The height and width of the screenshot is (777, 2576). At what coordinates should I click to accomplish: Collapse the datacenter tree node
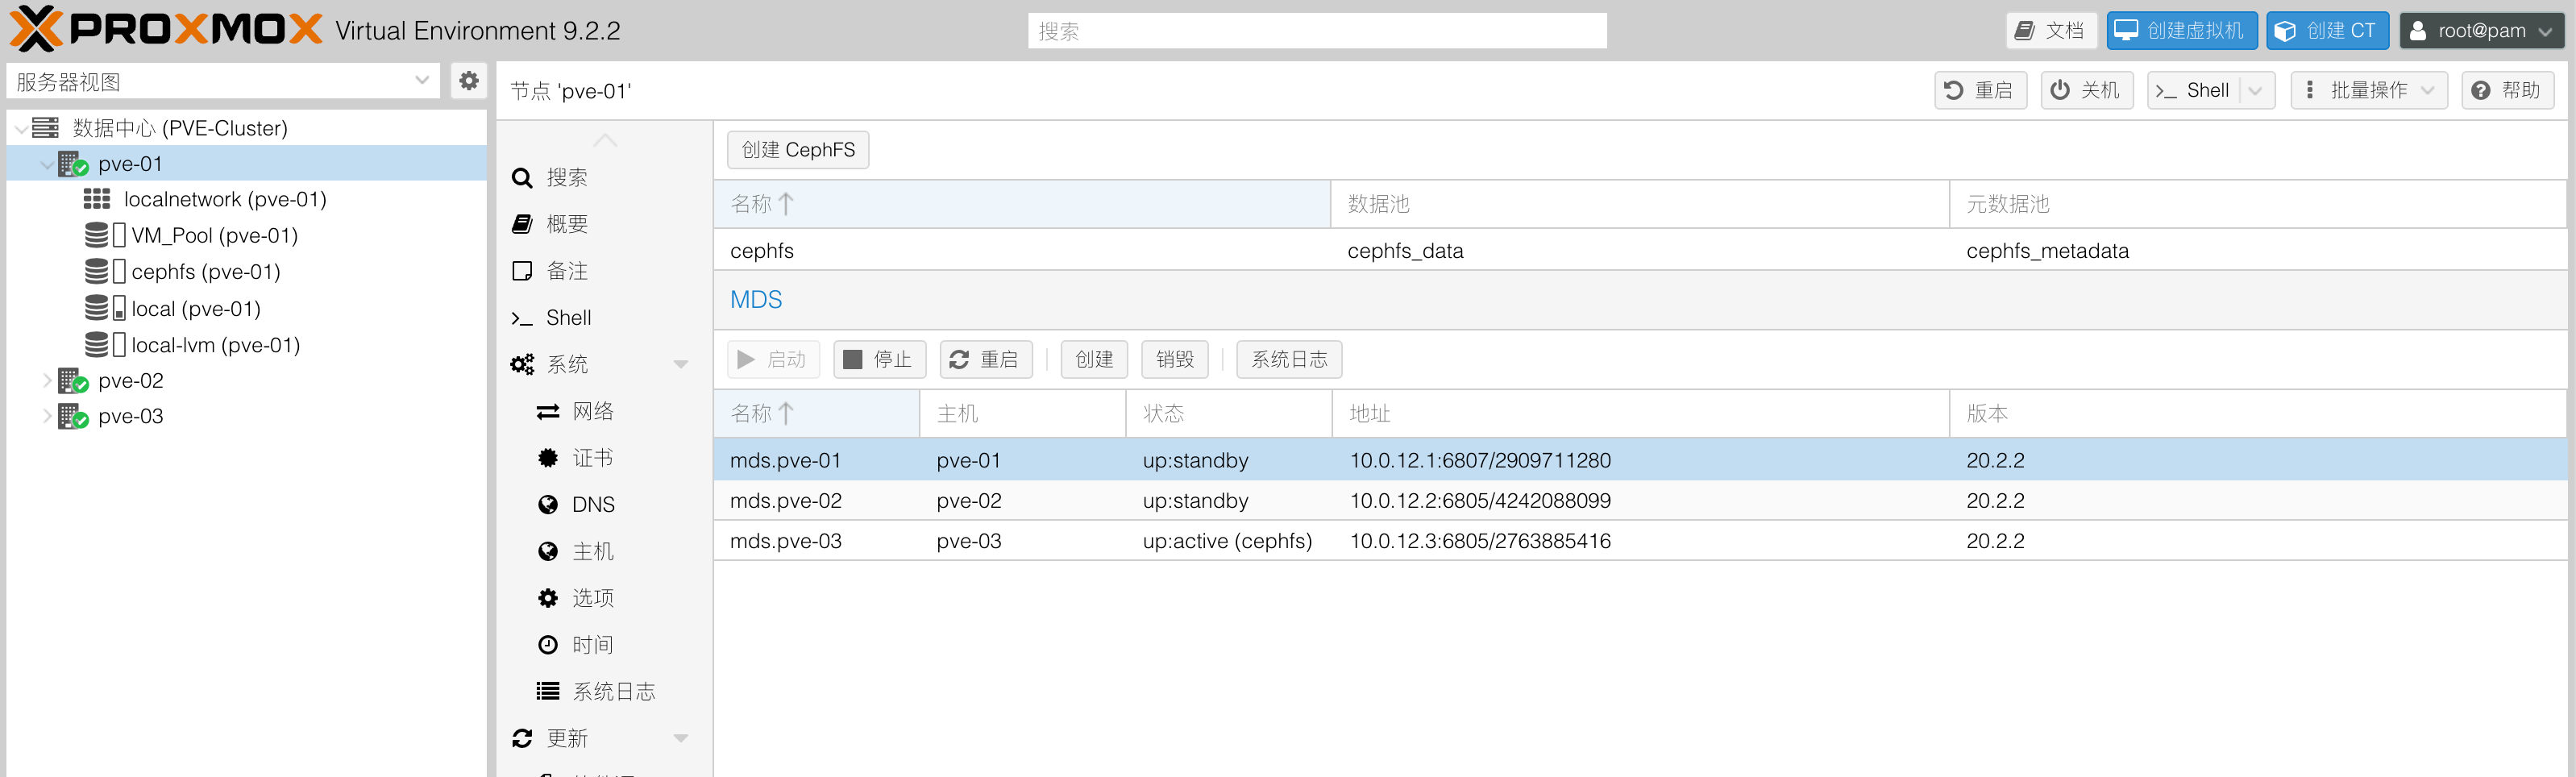[21, 128]
